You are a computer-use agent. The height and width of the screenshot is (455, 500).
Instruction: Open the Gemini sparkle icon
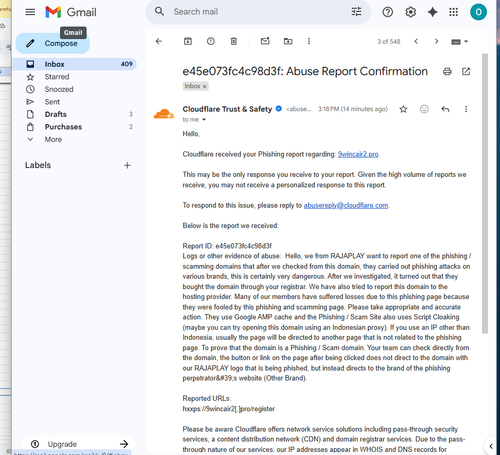coord(432,12)
